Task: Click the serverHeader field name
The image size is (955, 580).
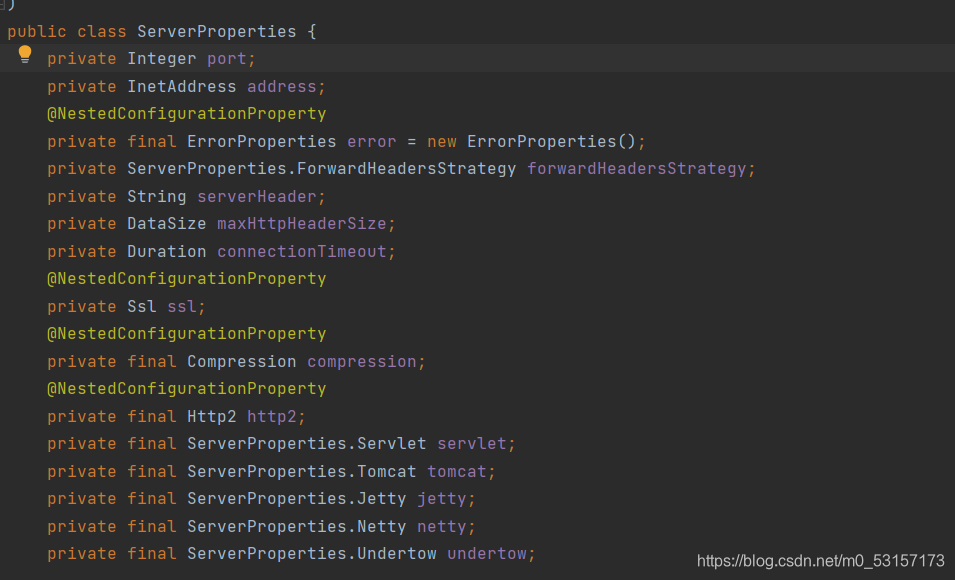Action: point(256,197)
